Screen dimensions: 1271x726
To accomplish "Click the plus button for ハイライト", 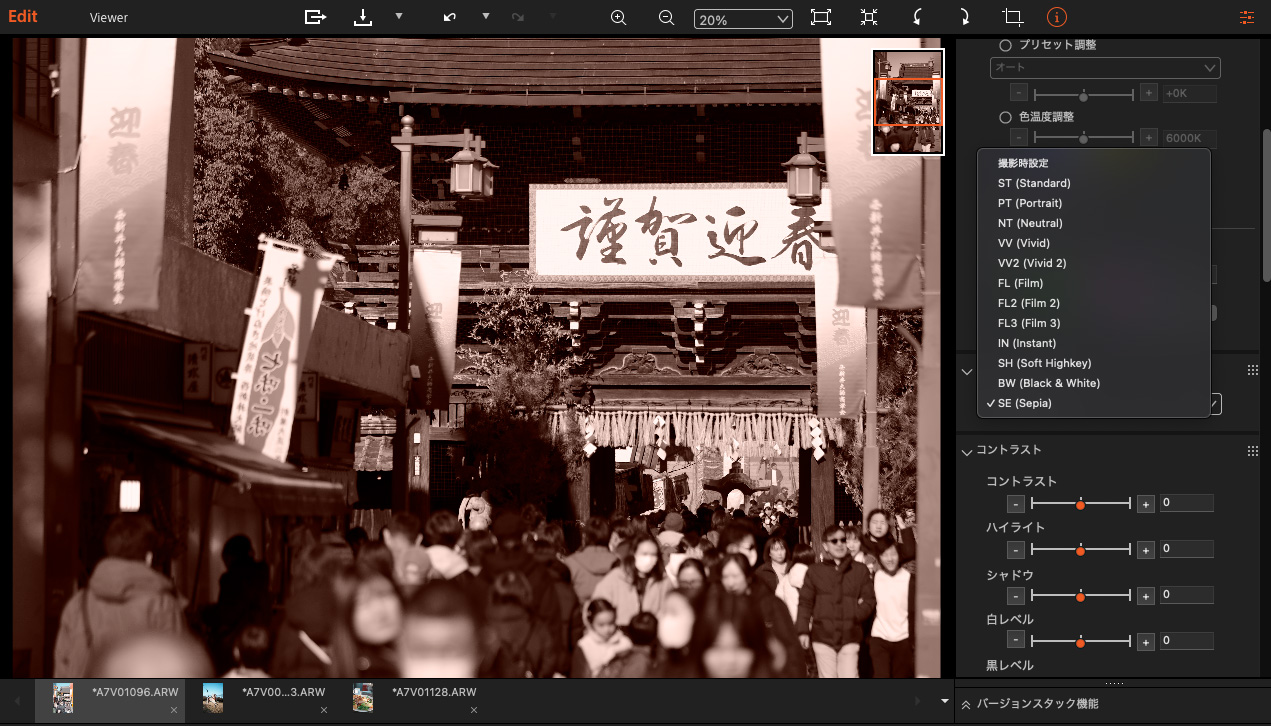I will pos(1146,550).
